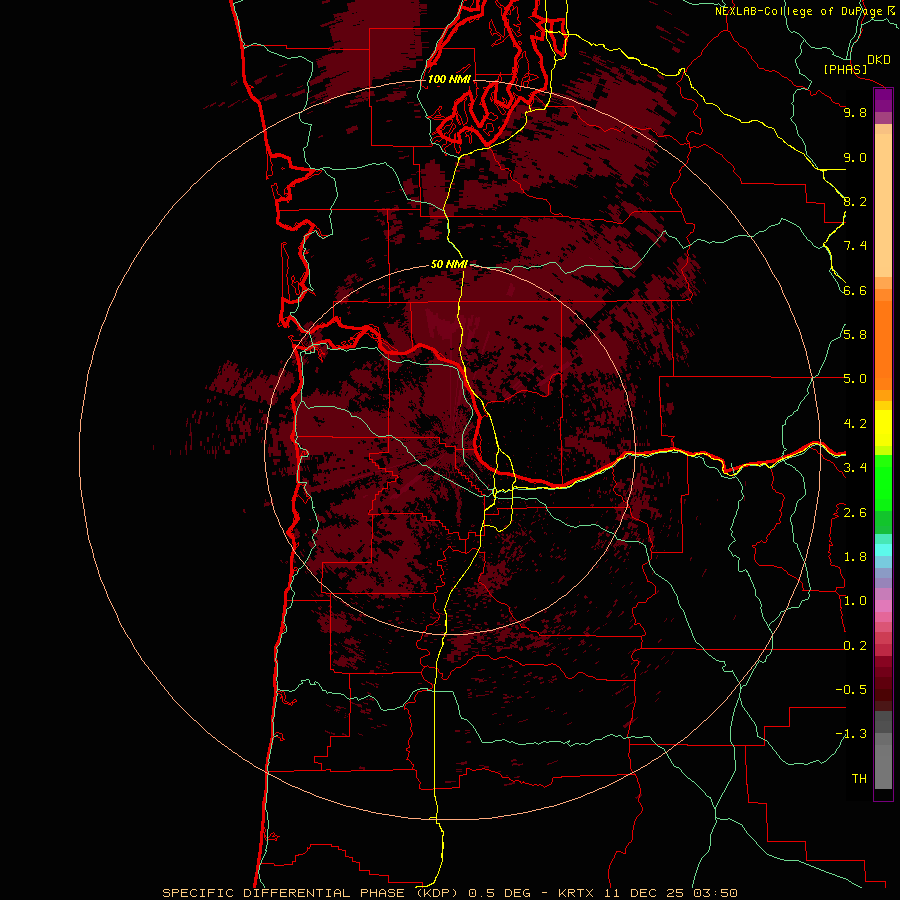This screenshot has width=900, height=900.
Task: Click the DKD legend label
Action: 879,60
